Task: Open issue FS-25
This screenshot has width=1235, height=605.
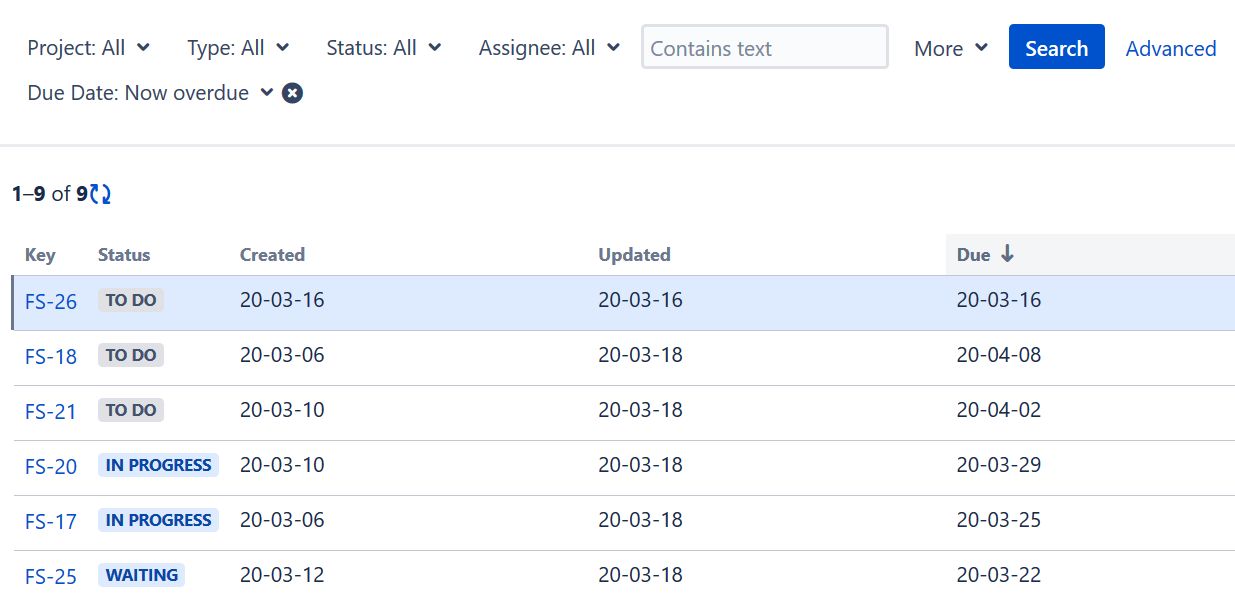Action: coord(50,576)
